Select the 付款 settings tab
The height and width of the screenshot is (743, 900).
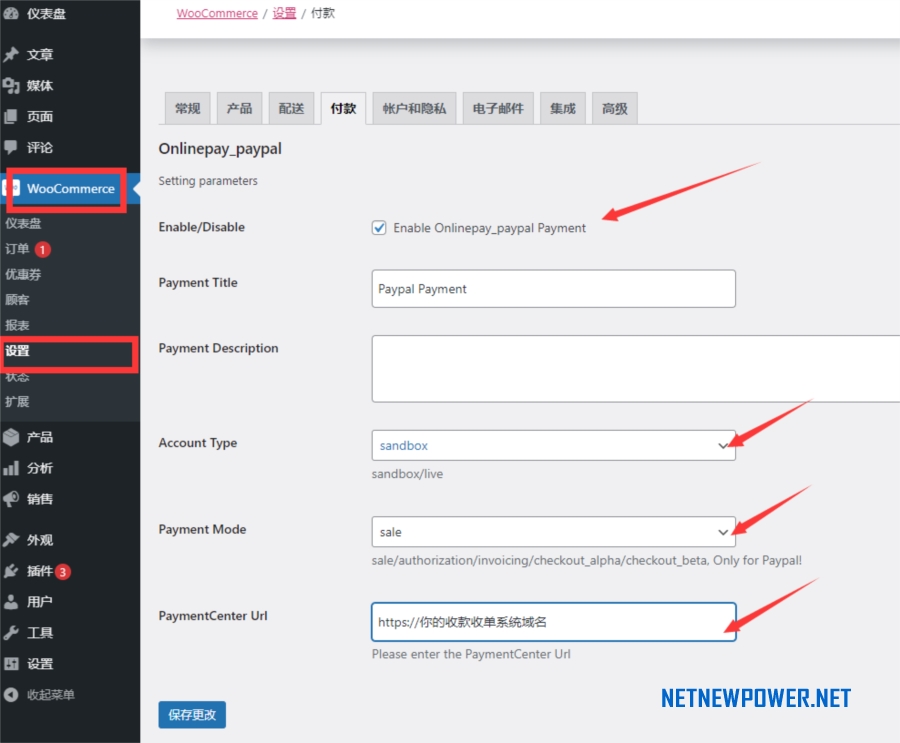[343, 108]
